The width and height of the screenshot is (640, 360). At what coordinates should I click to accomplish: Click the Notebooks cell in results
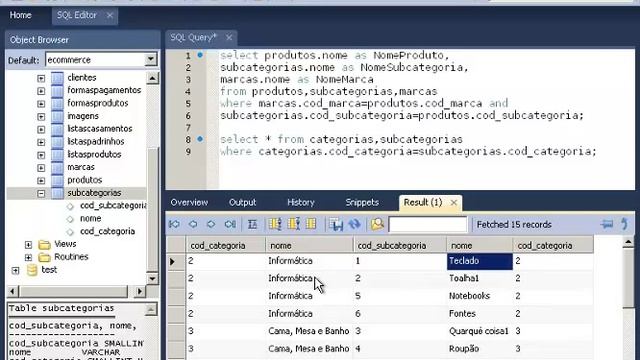(480, 296)
